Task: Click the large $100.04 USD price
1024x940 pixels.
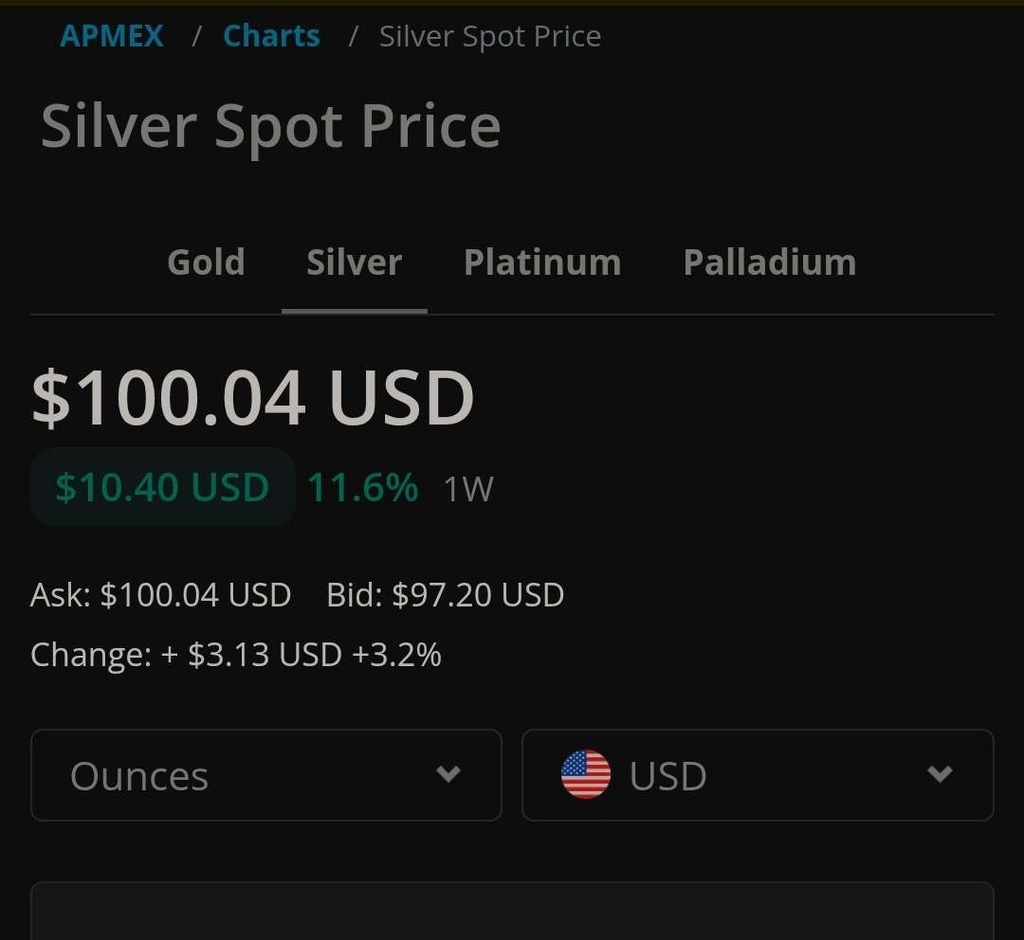Action: (253, 397)
